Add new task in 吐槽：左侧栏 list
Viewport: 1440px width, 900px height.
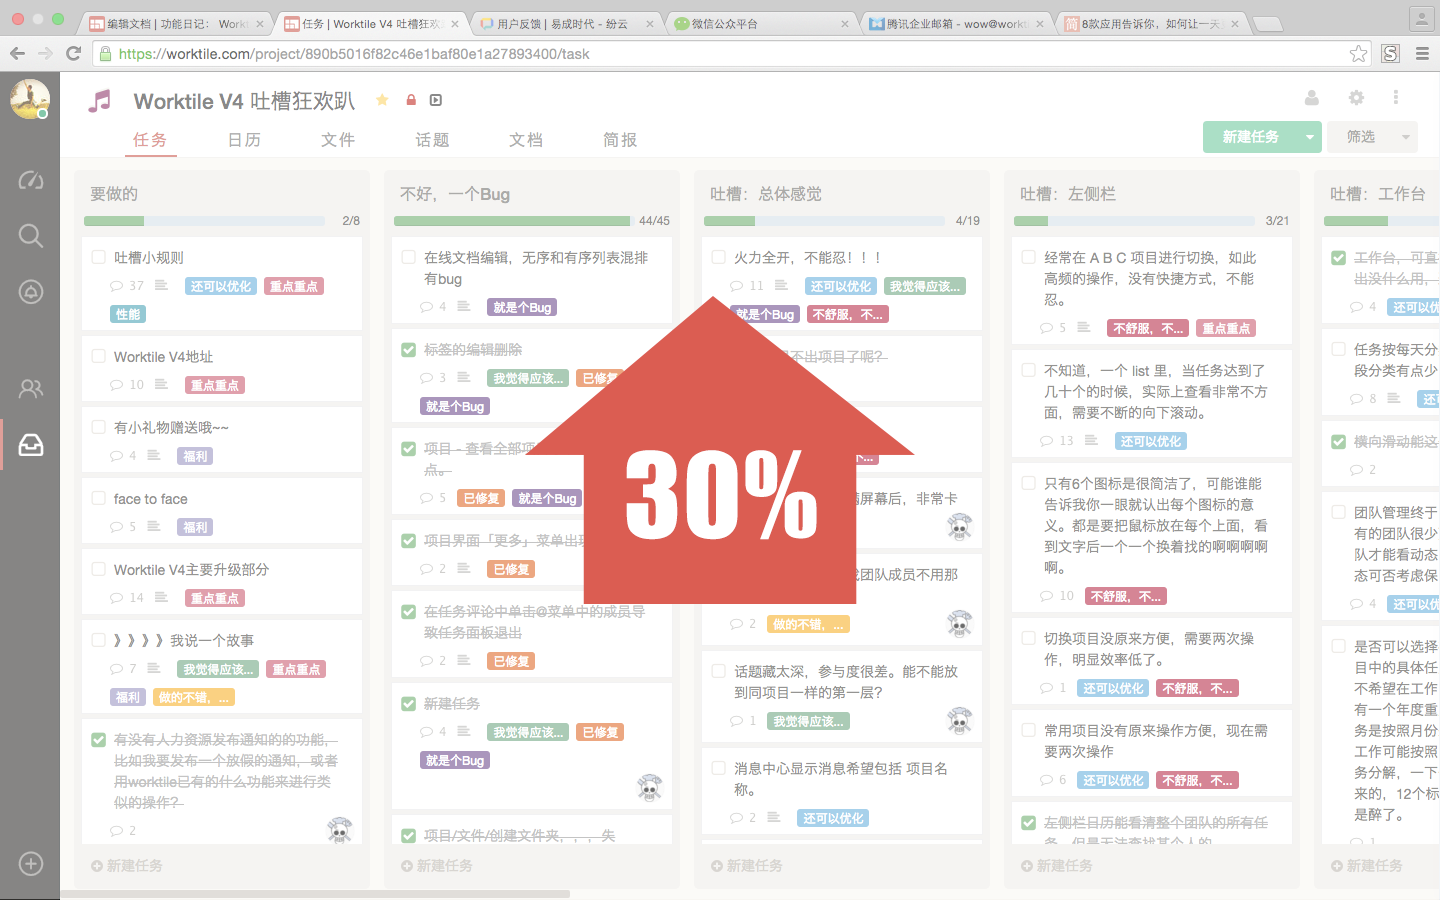tap(1057, 865)
